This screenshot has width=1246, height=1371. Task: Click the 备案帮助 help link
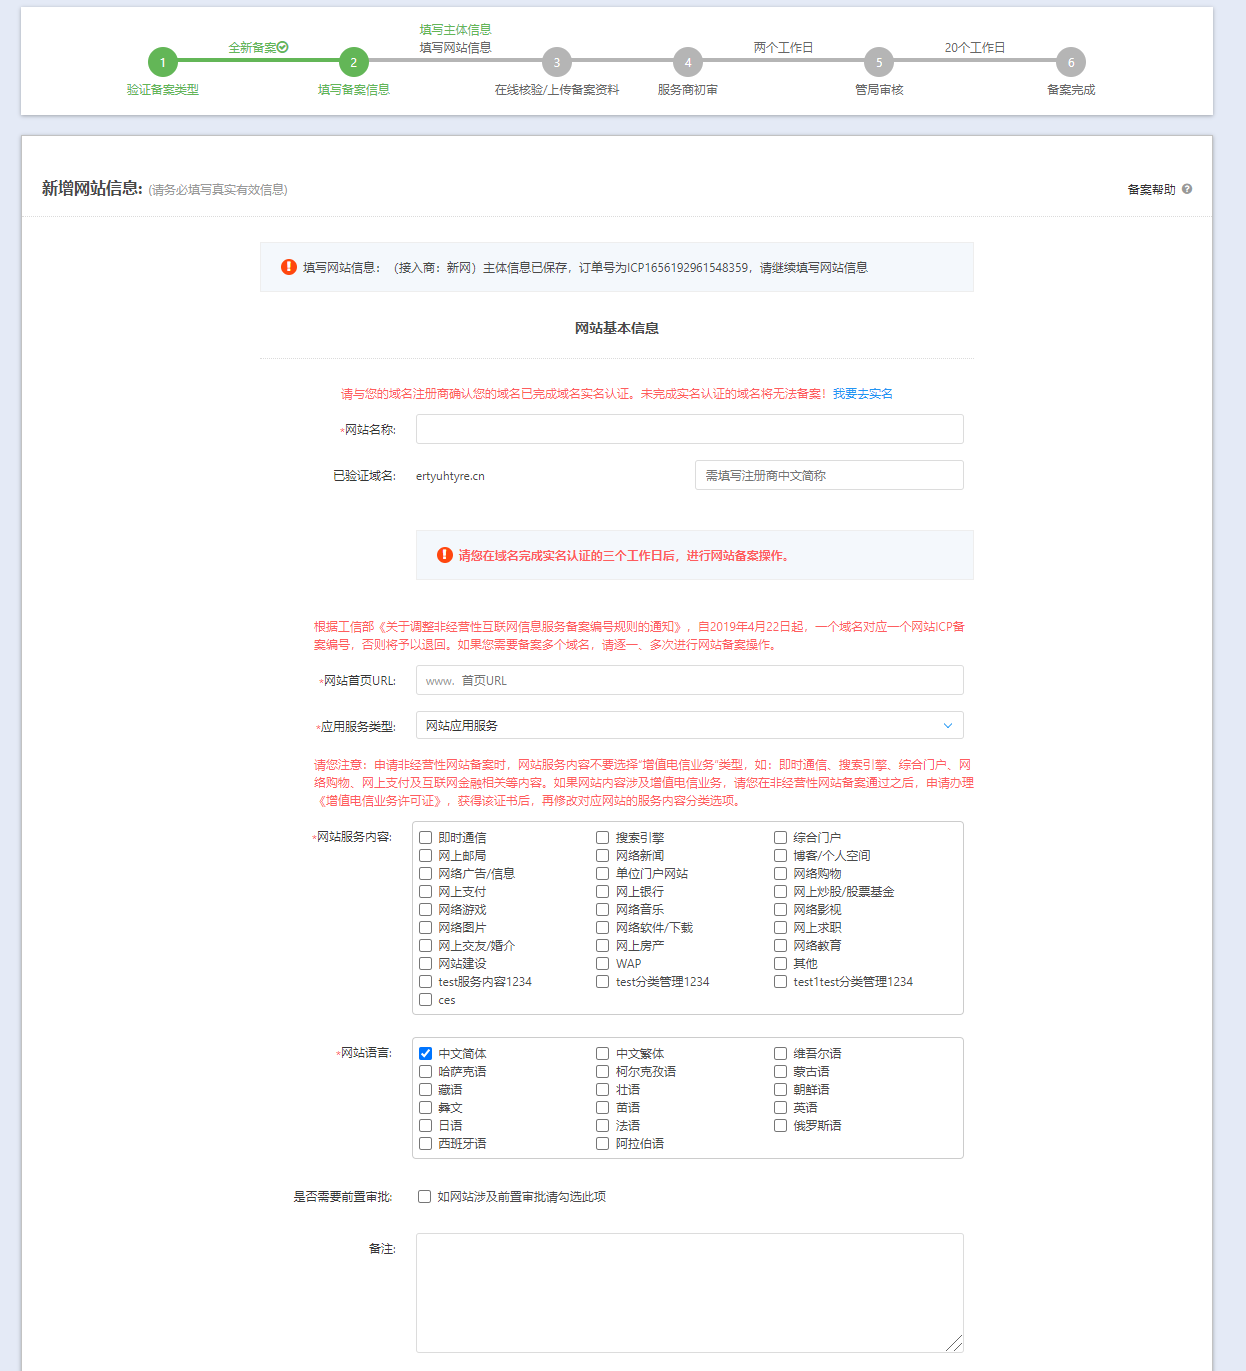point(1151,189)
